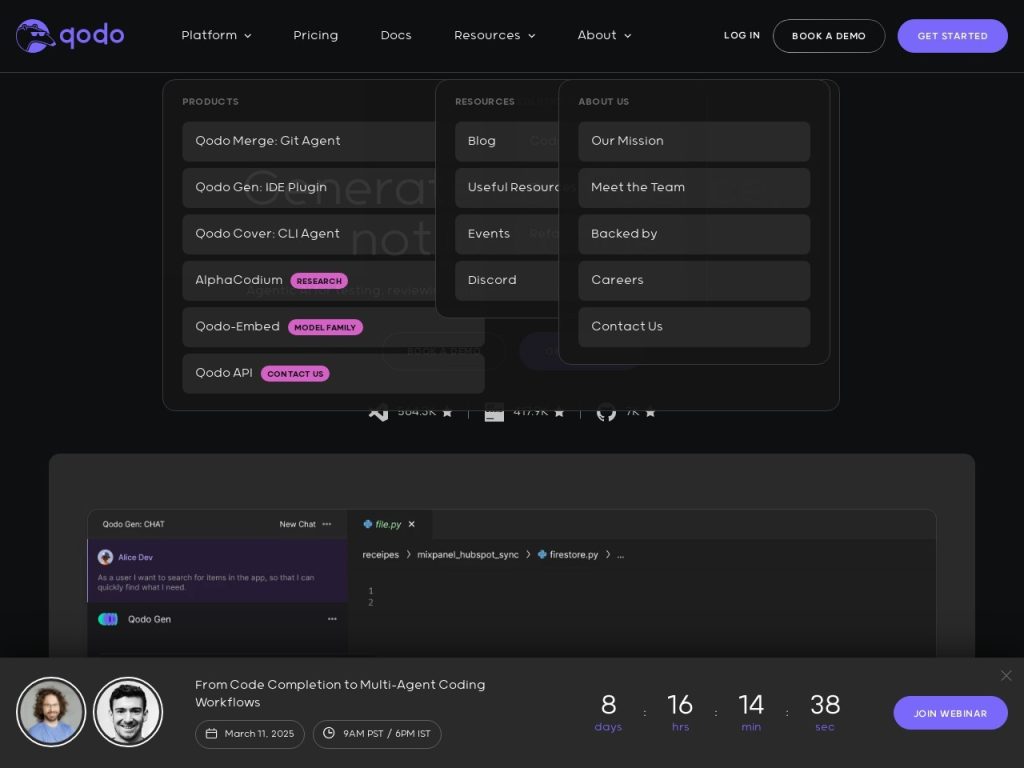
Task: Click the 9AM PST / 6PM IST pill
Action: (377, 734)
